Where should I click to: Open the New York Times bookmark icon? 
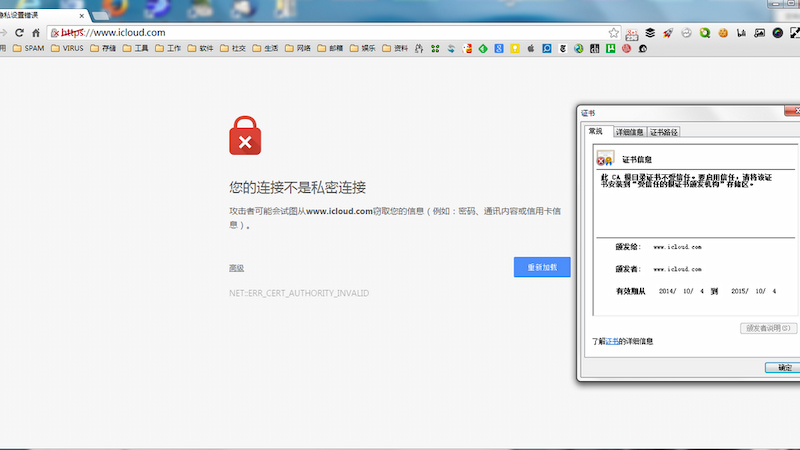point(563,48)
